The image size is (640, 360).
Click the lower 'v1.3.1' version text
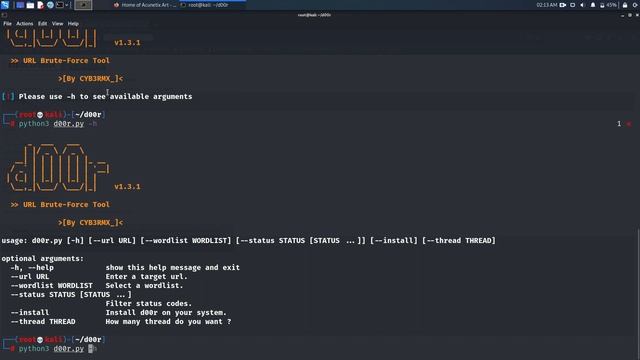127,187
